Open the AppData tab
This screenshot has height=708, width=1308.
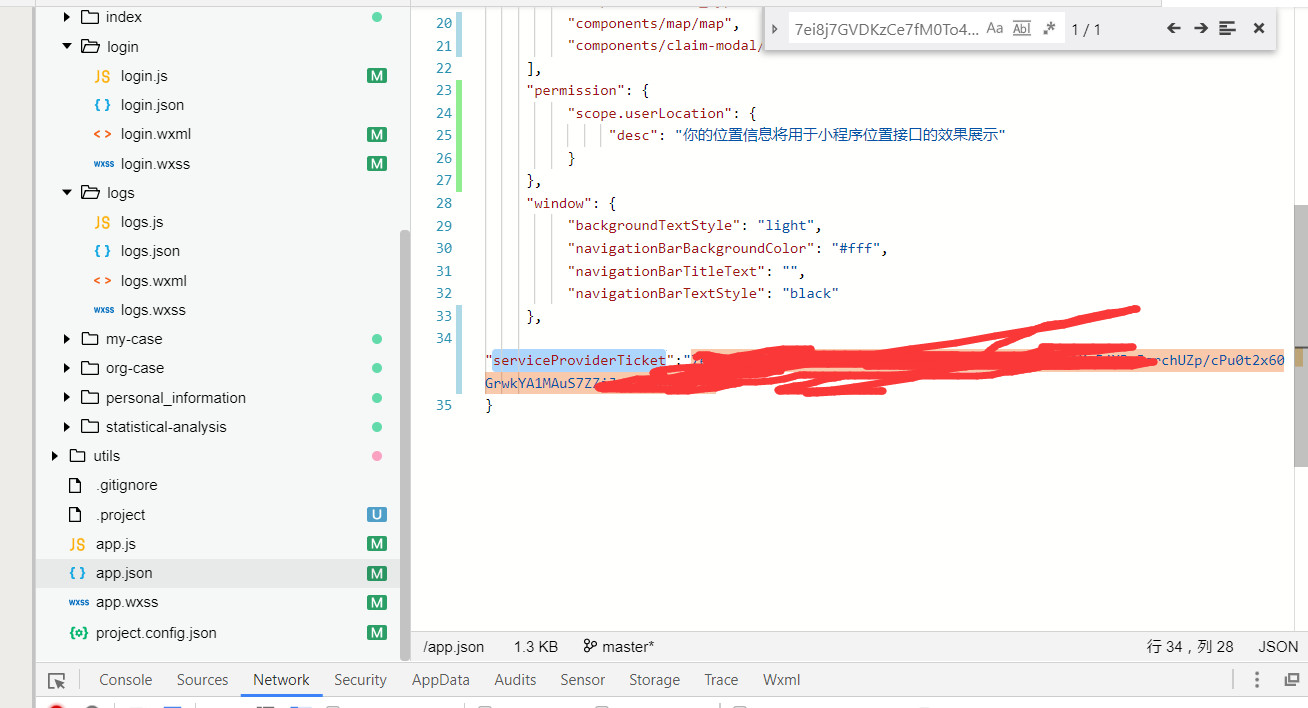click(441, 679)
